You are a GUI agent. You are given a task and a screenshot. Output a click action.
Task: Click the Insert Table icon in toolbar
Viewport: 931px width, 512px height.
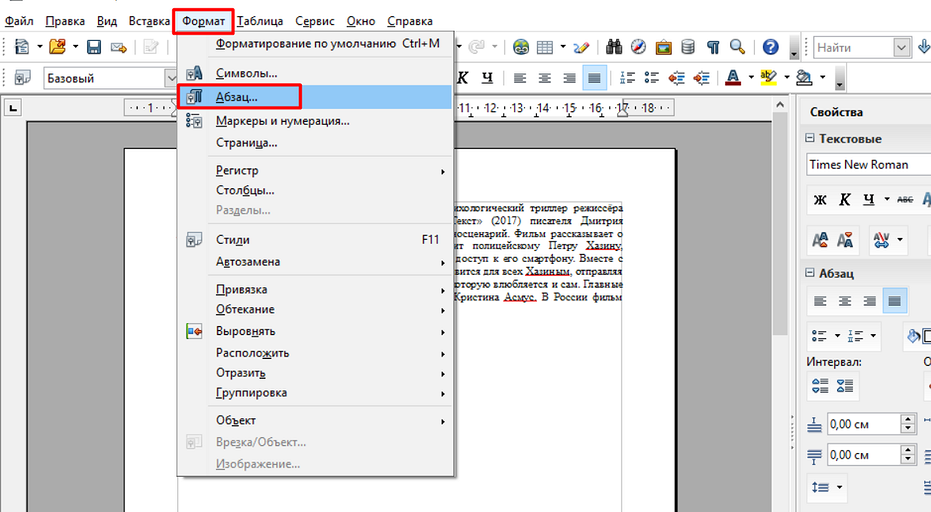pos(546,47)
